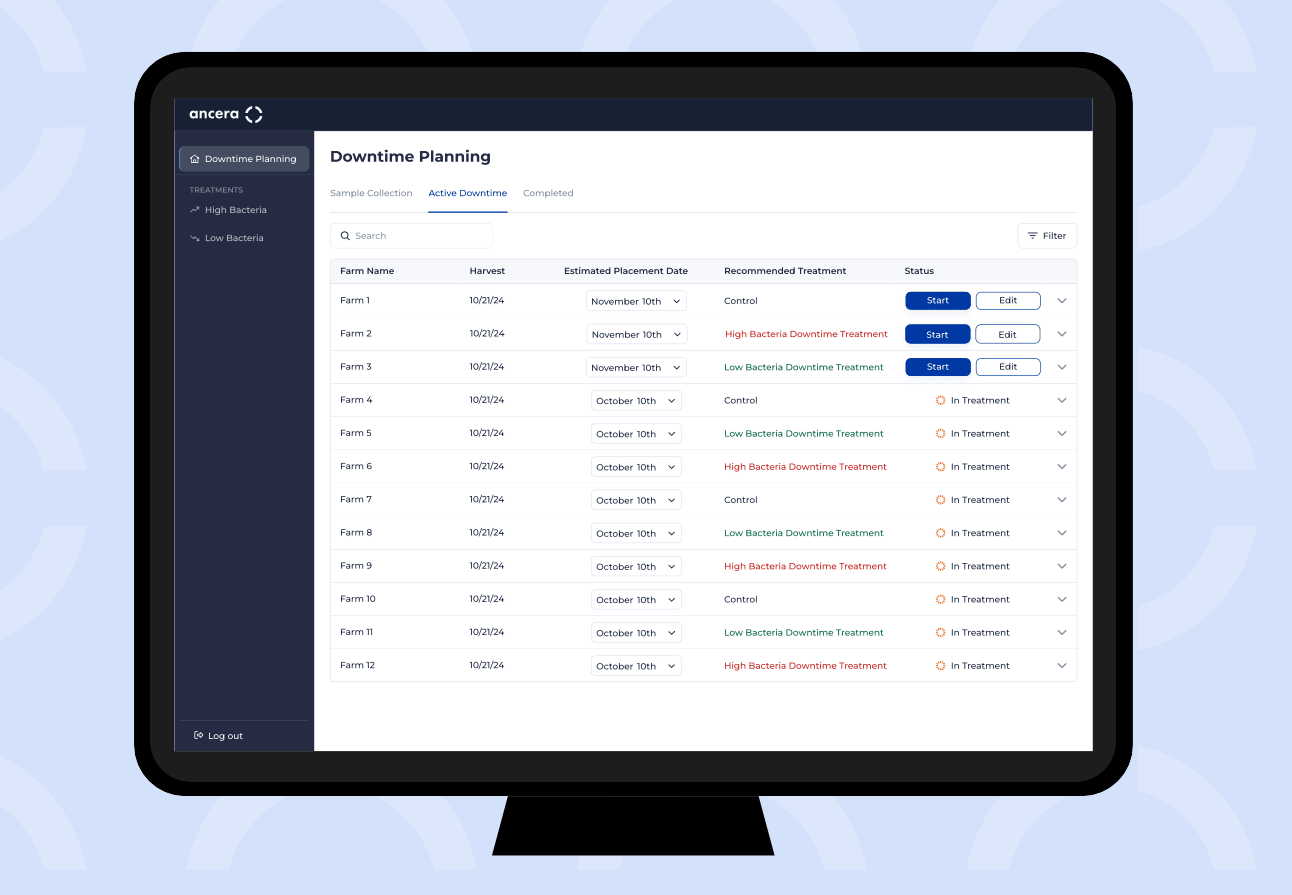Viewport: 1292px width, 895px height.
Task: Expand the Farm 5 row details chevron
Action: [1062, 433]
